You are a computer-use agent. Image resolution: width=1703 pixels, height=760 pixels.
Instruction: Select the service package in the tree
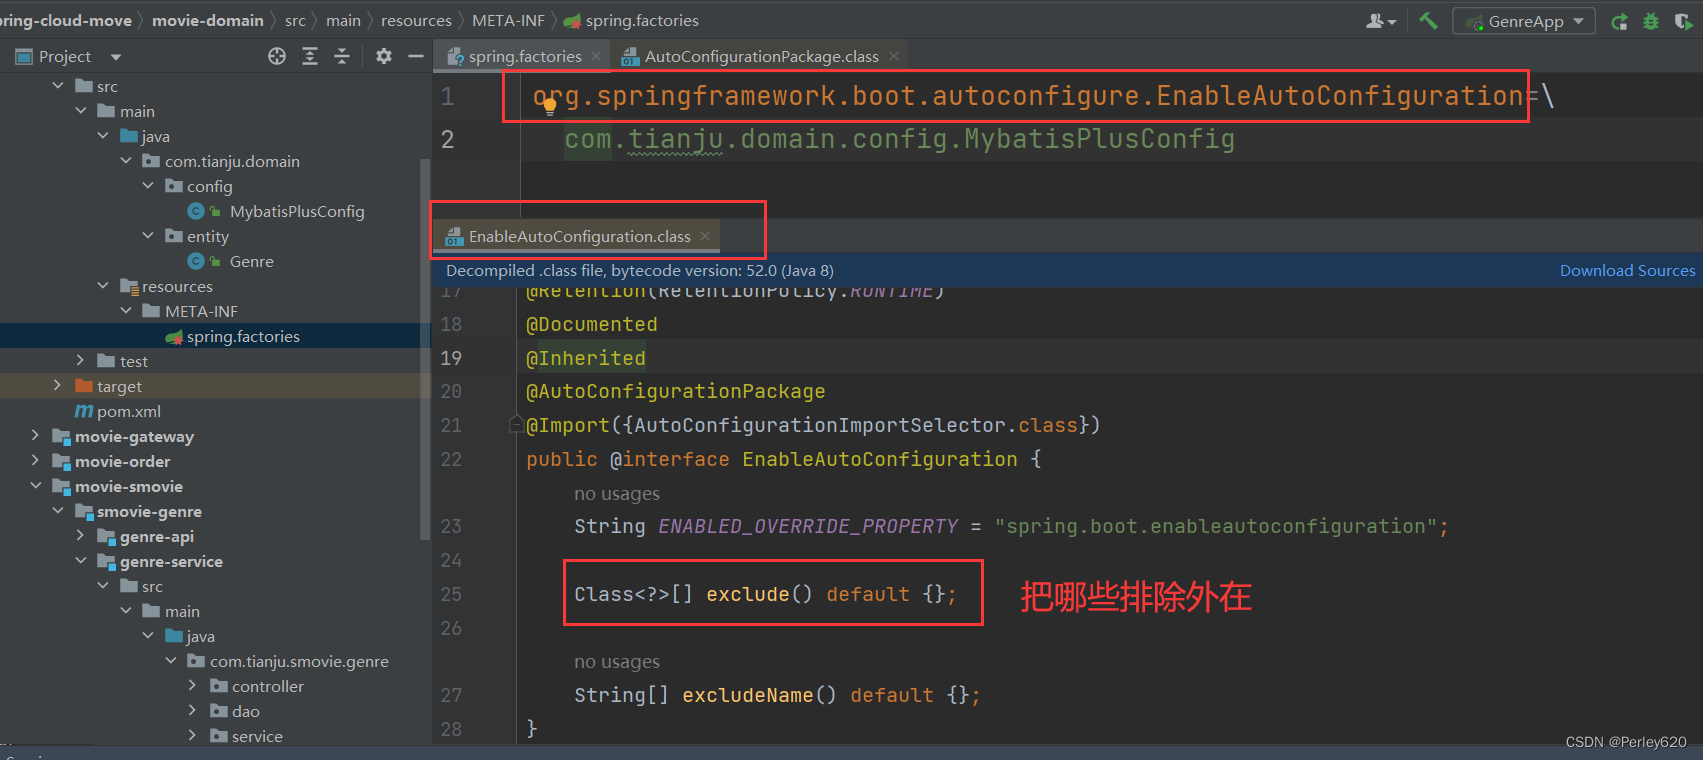click(x=257, y=736)
